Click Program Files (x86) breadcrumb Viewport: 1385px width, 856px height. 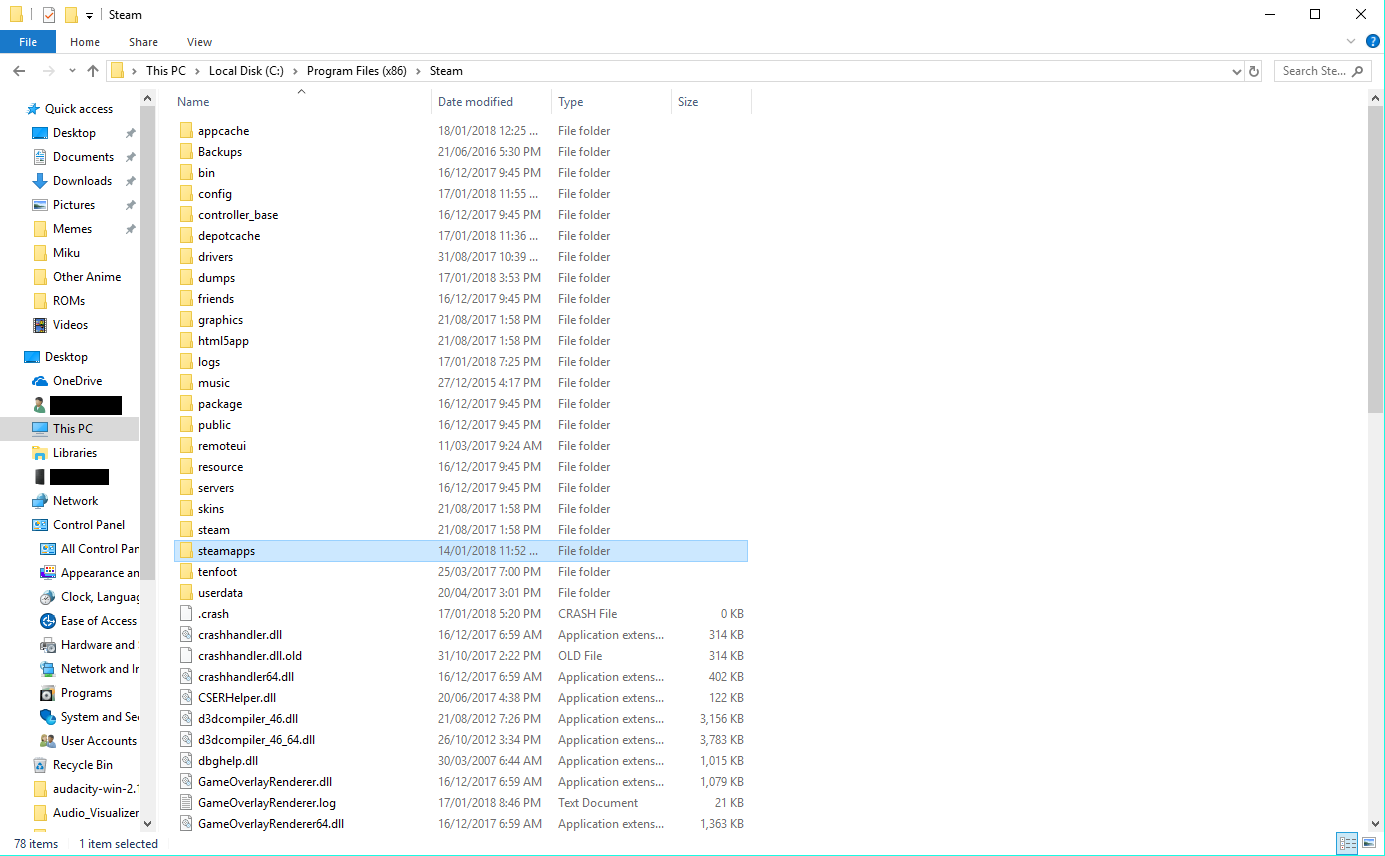[357, 71]
